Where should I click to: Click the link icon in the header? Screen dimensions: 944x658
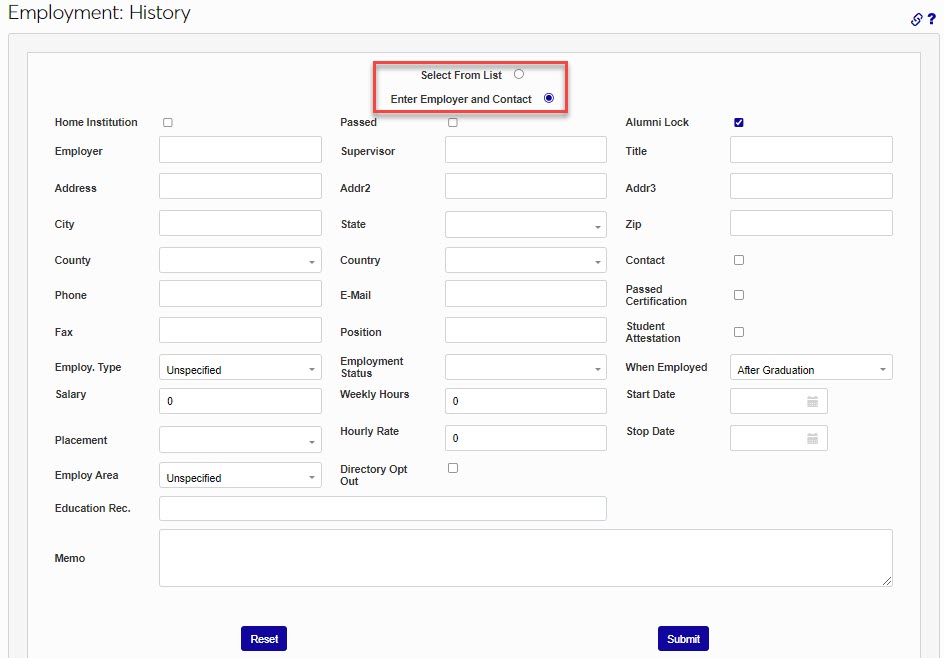(916, 19)
